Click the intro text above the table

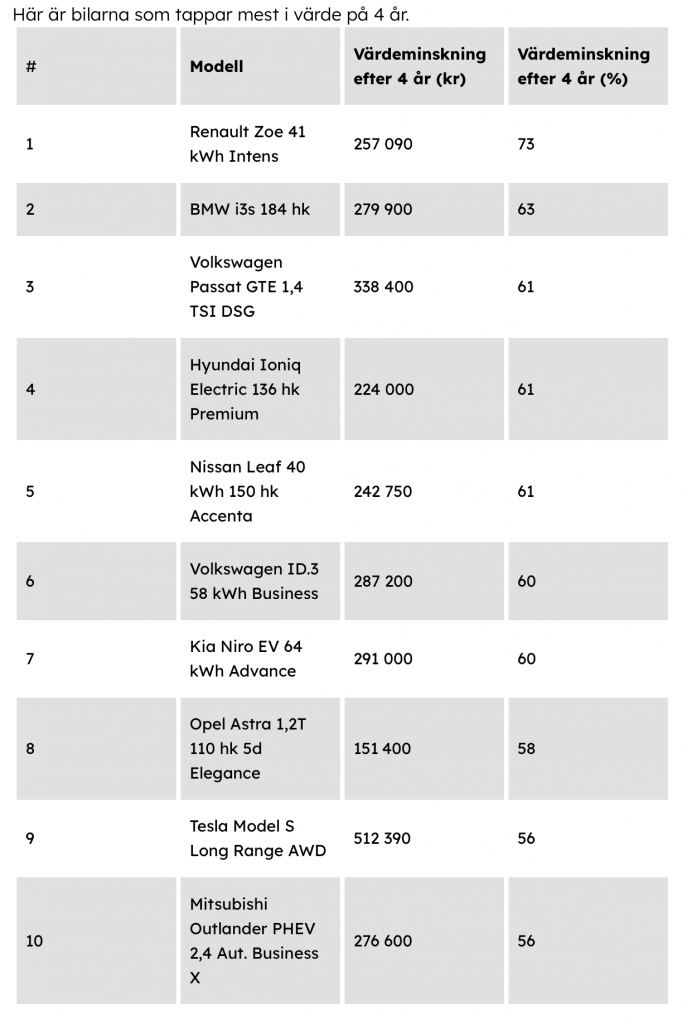pos(211,14)
